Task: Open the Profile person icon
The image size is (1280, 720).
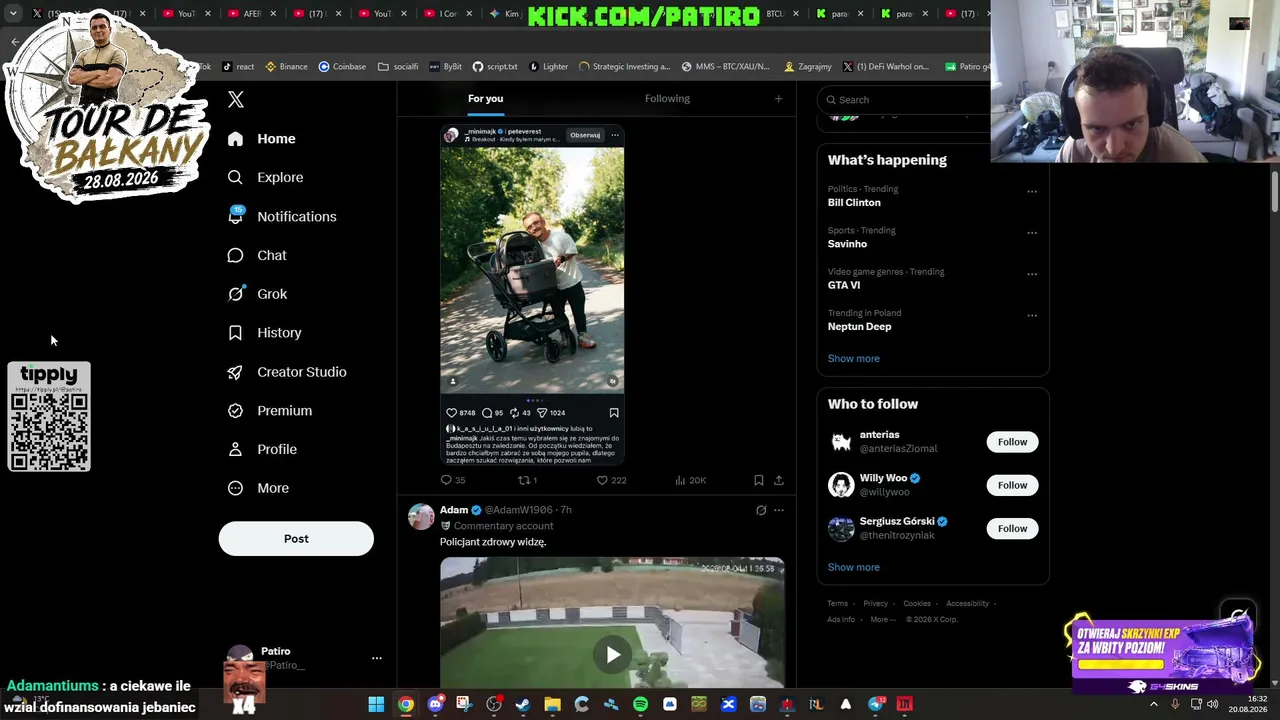Action: point(235,449)
